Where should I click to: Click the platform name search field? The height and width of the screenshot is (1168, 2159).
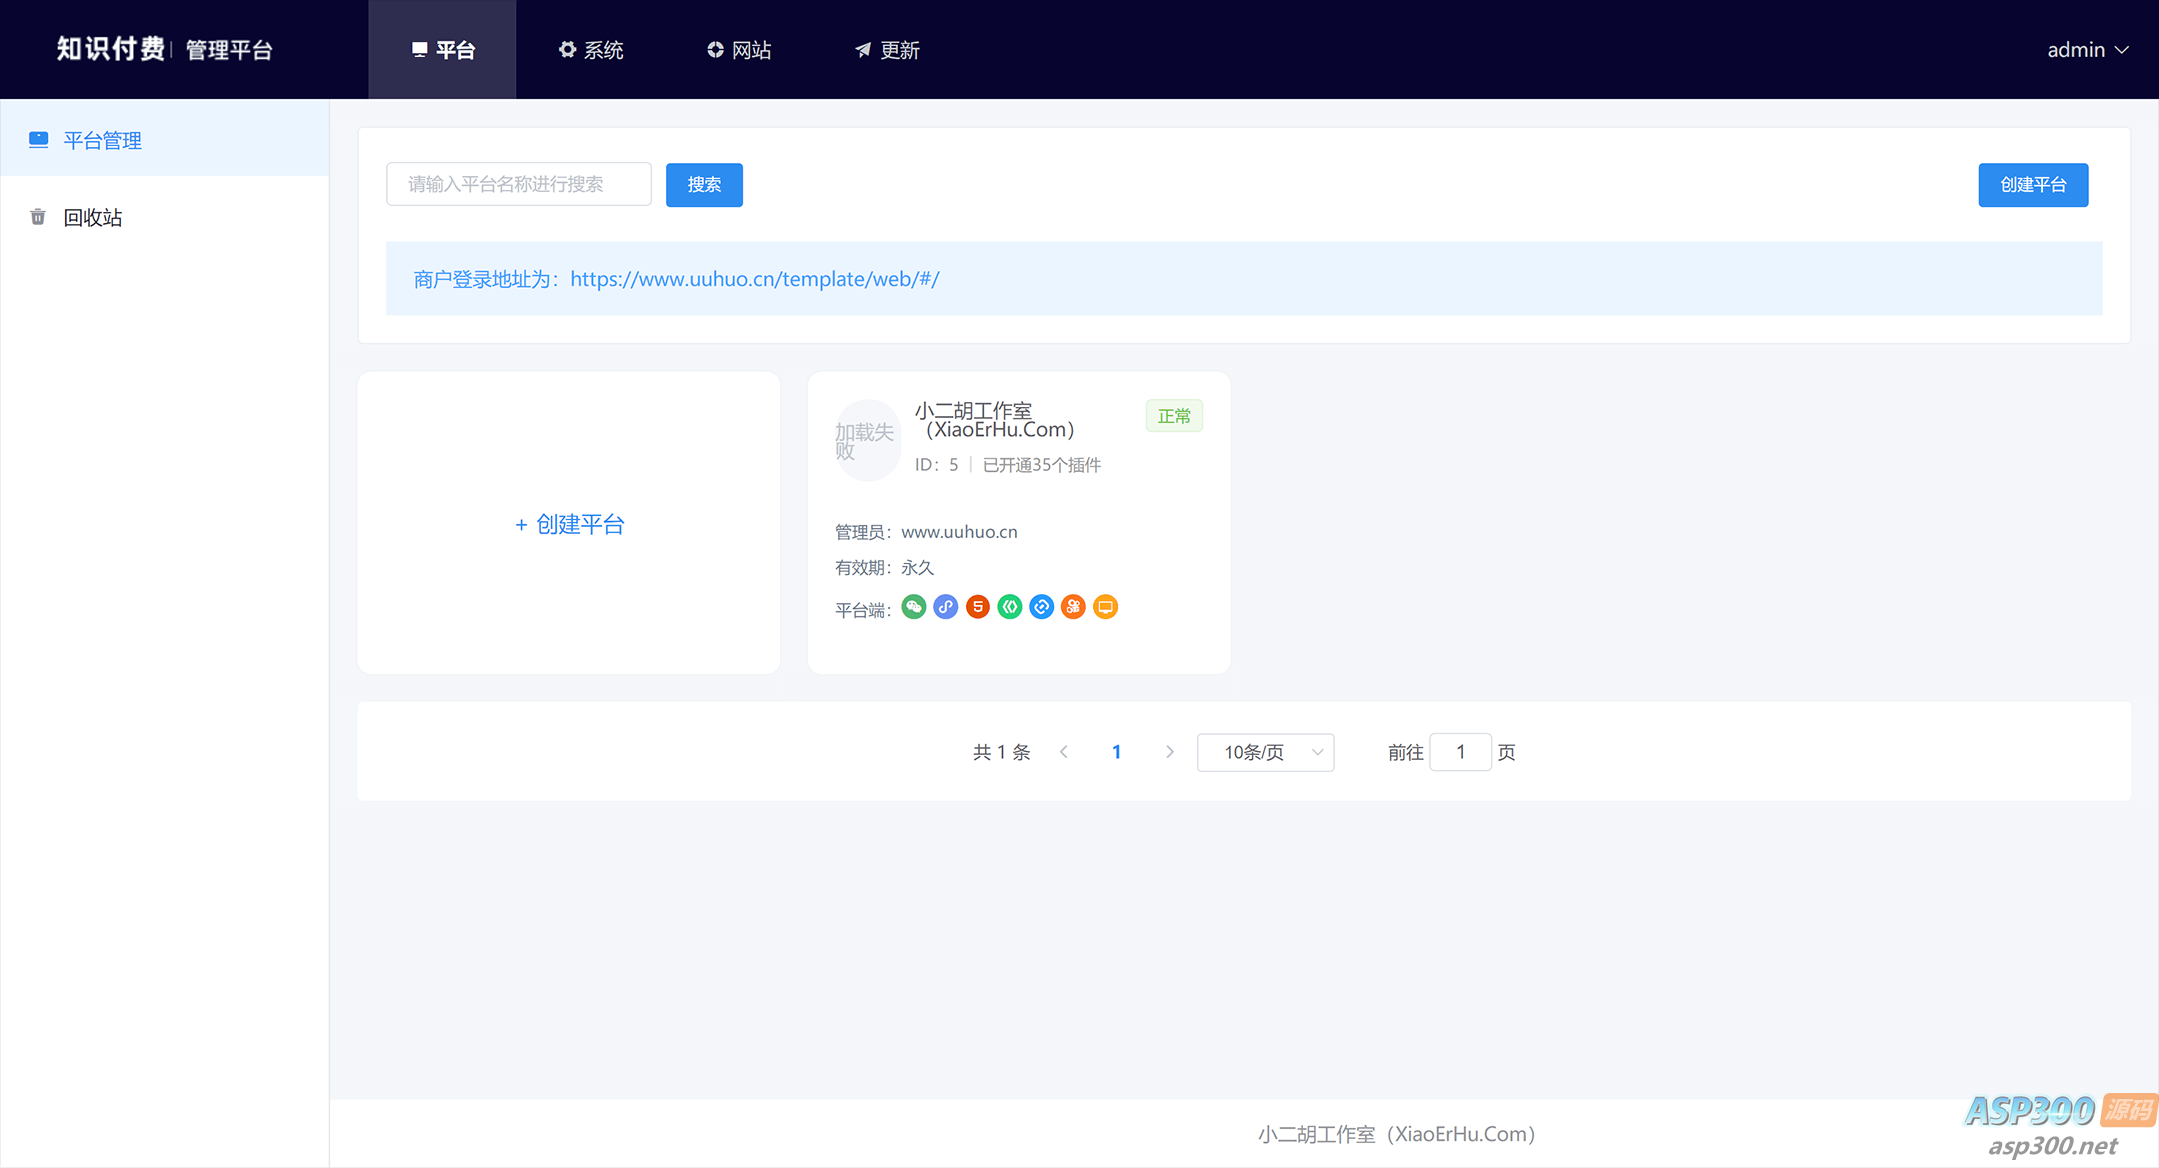coord(518,185)
